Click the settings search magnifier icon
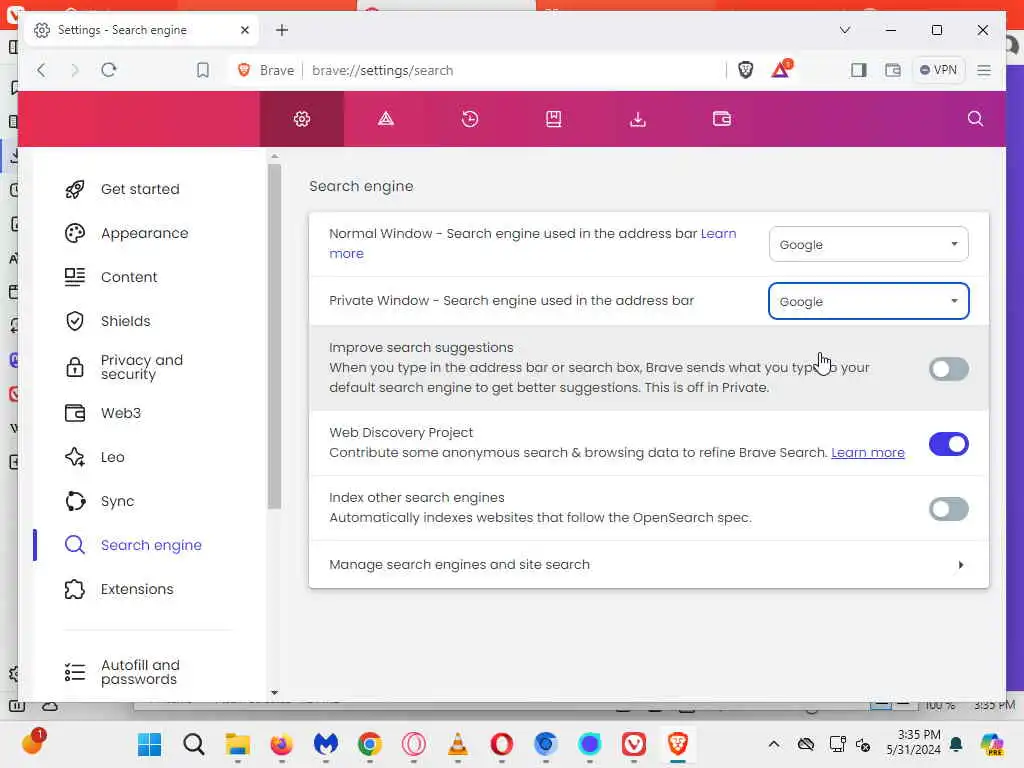 click(974, 118)
